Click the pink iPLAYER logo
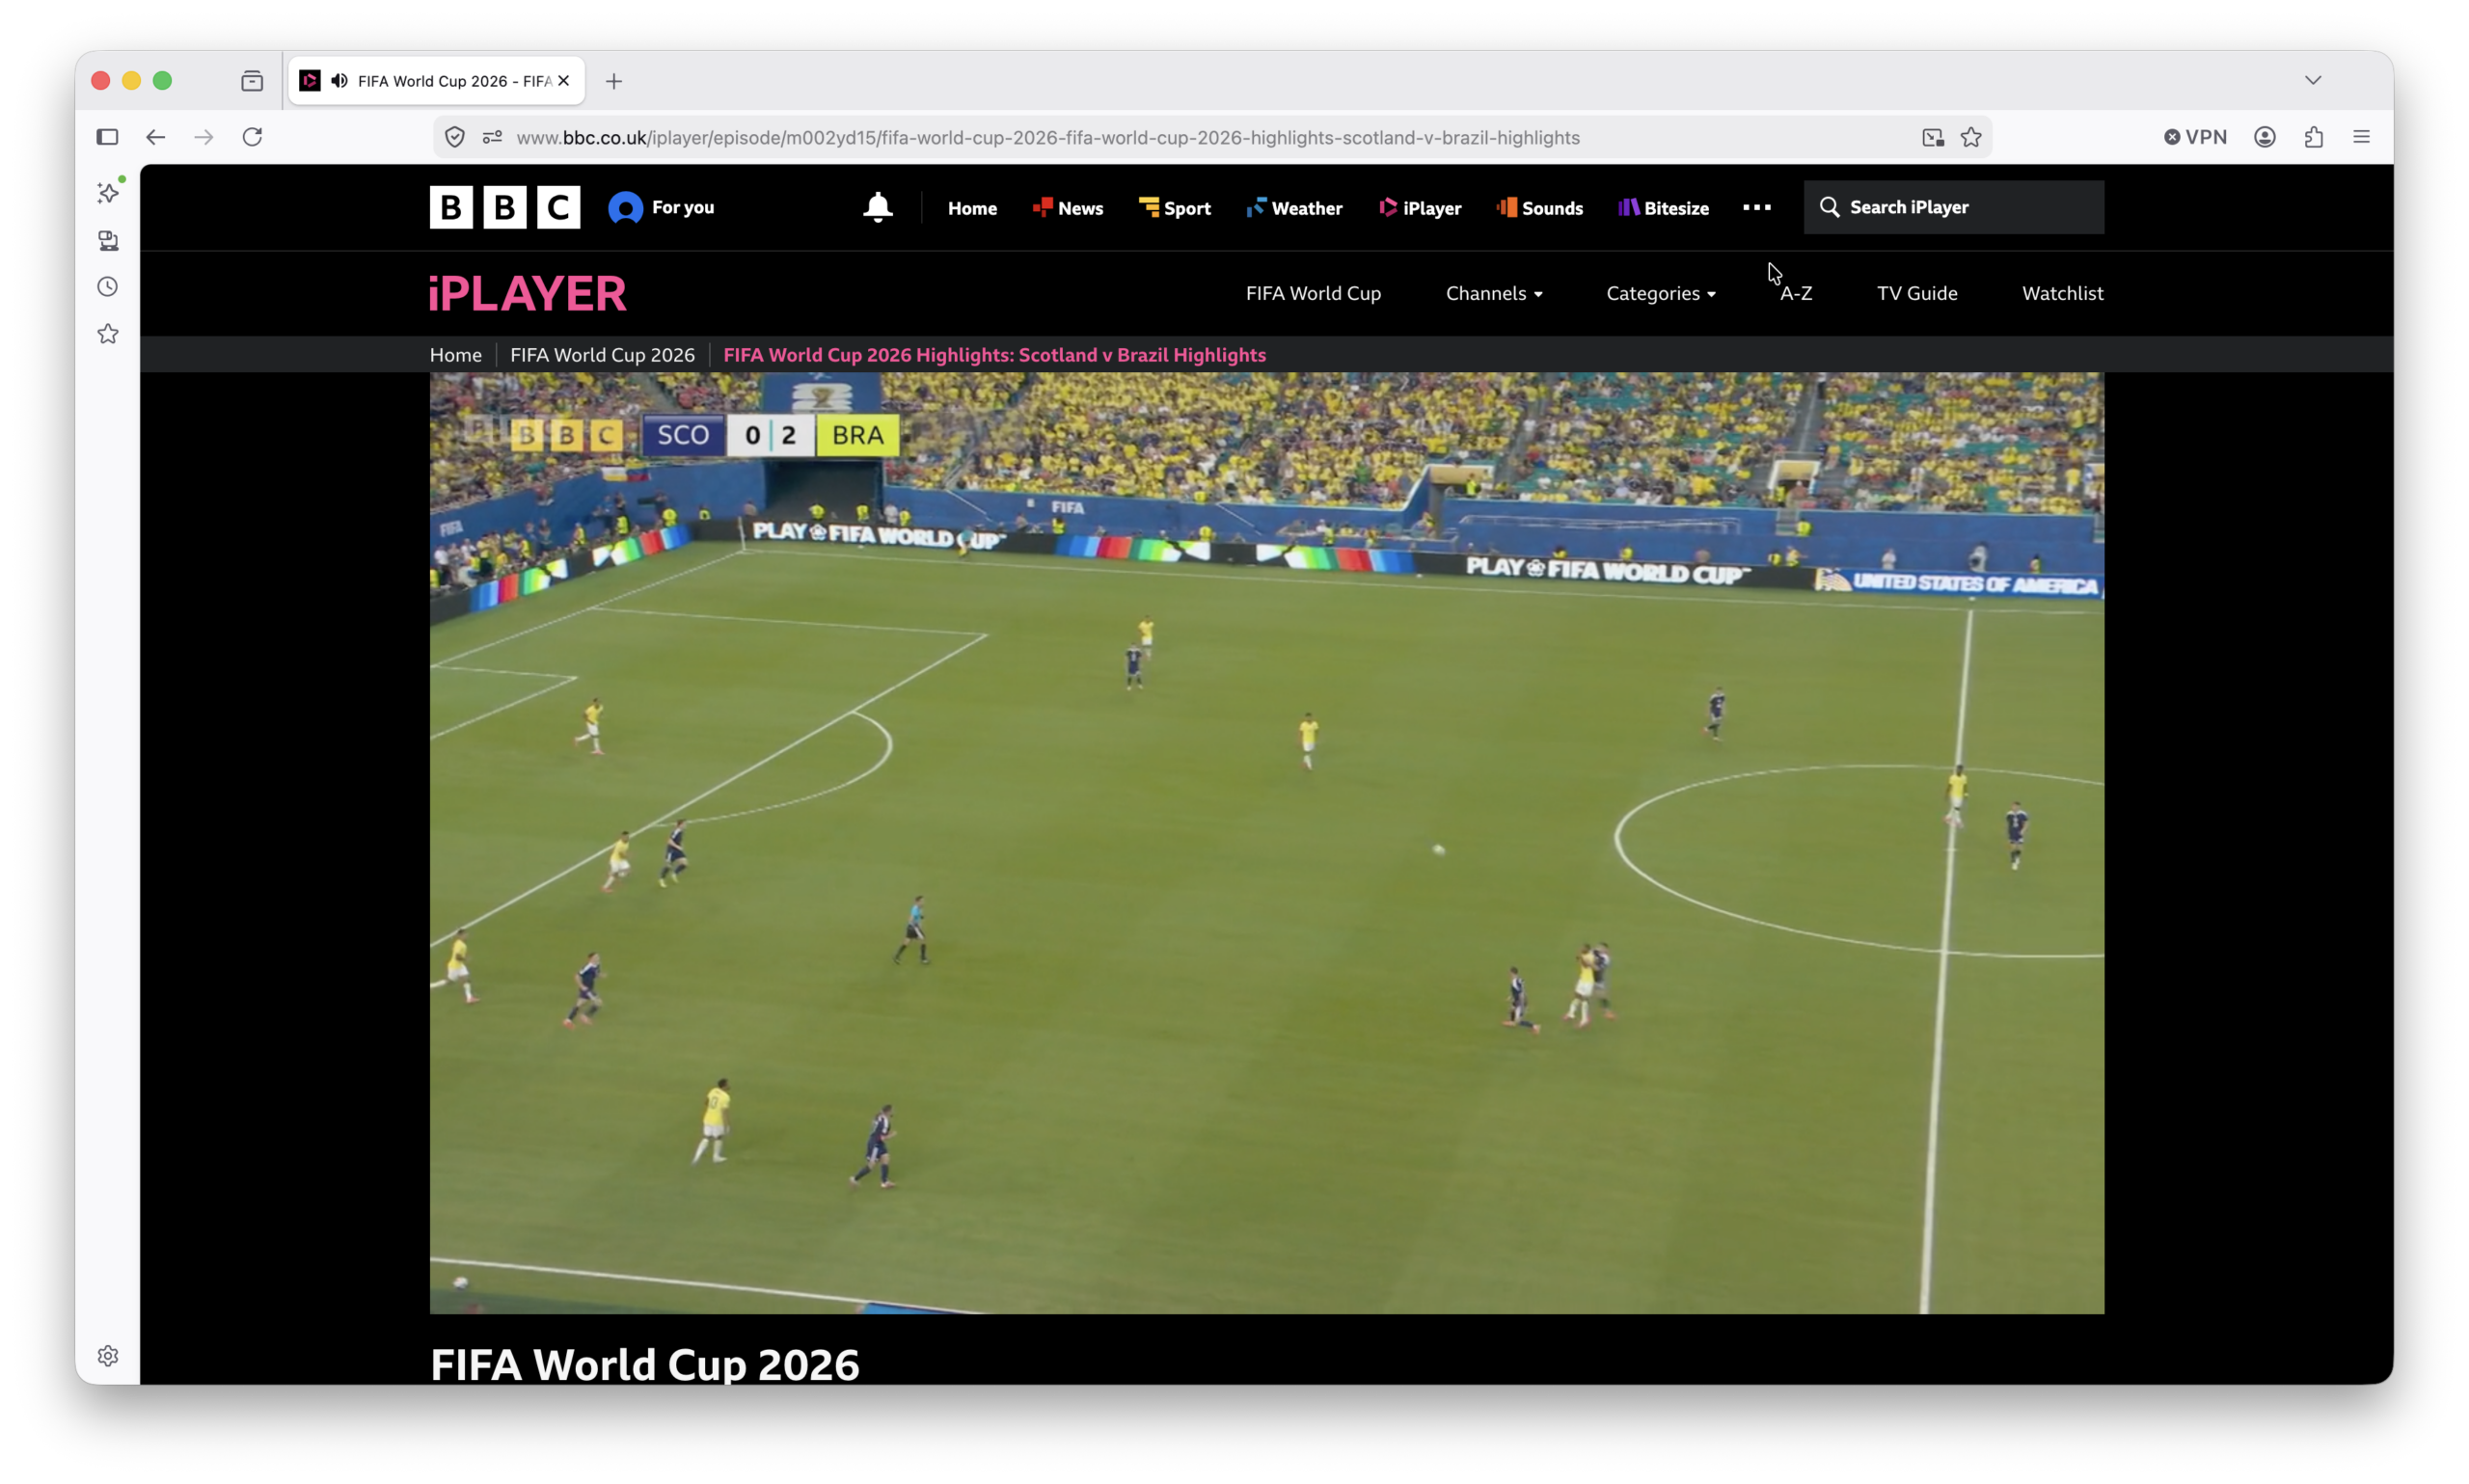This screenshot has width=2469, height=1484. (528, 293)
